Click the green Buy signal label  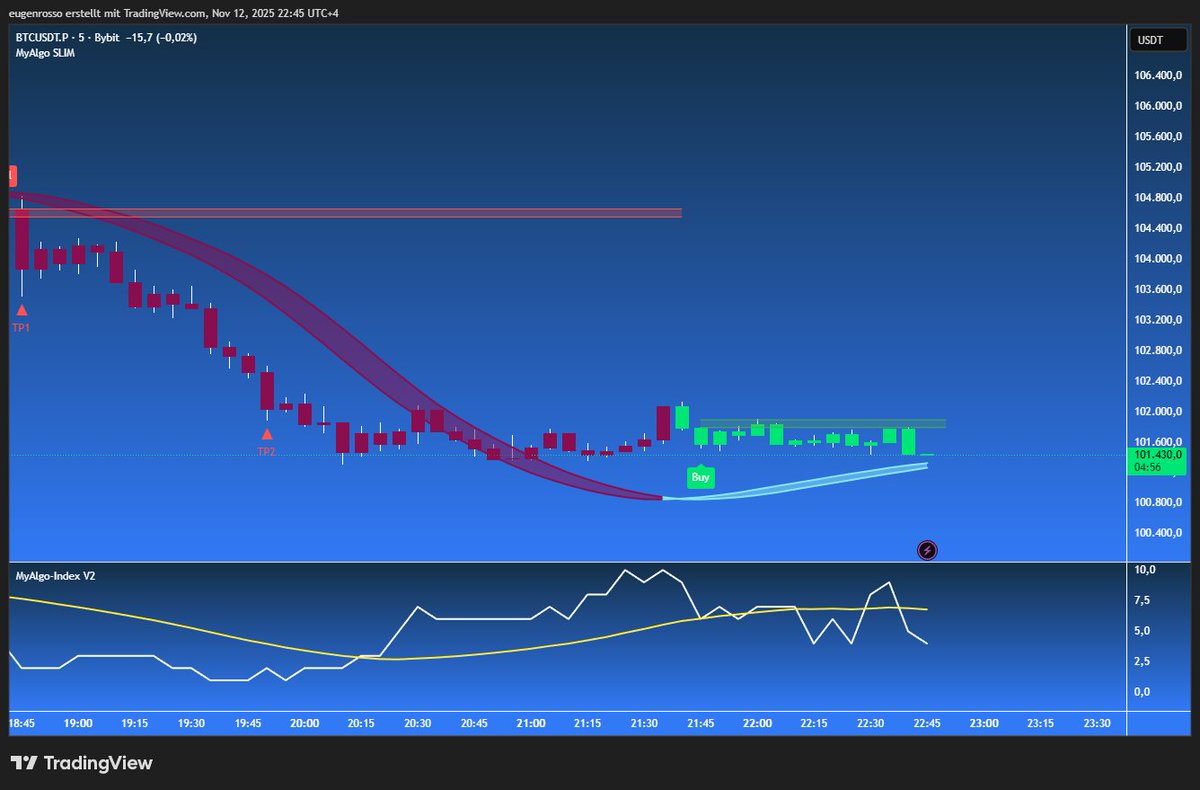coord(700,477)
